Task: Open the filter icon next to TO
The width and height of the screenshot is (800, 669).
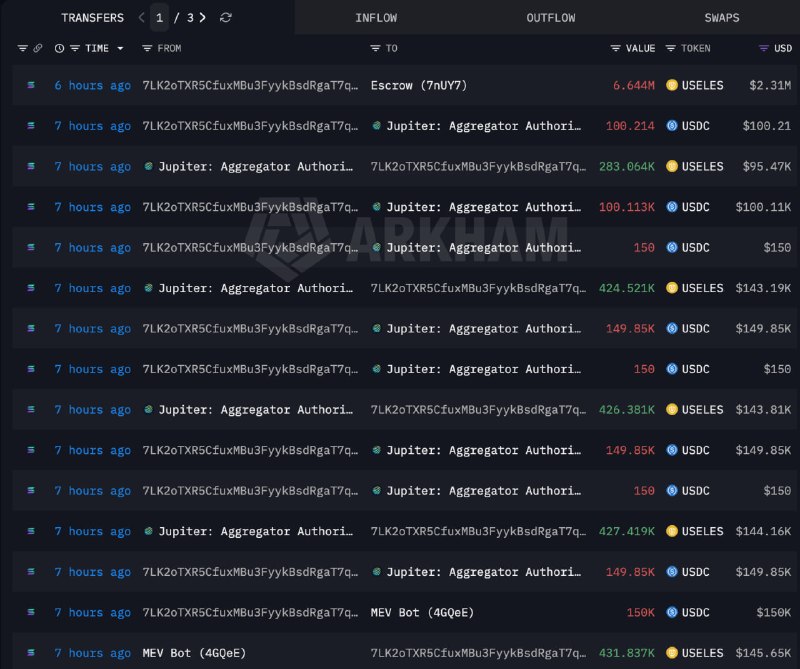Action: (375, 48)
